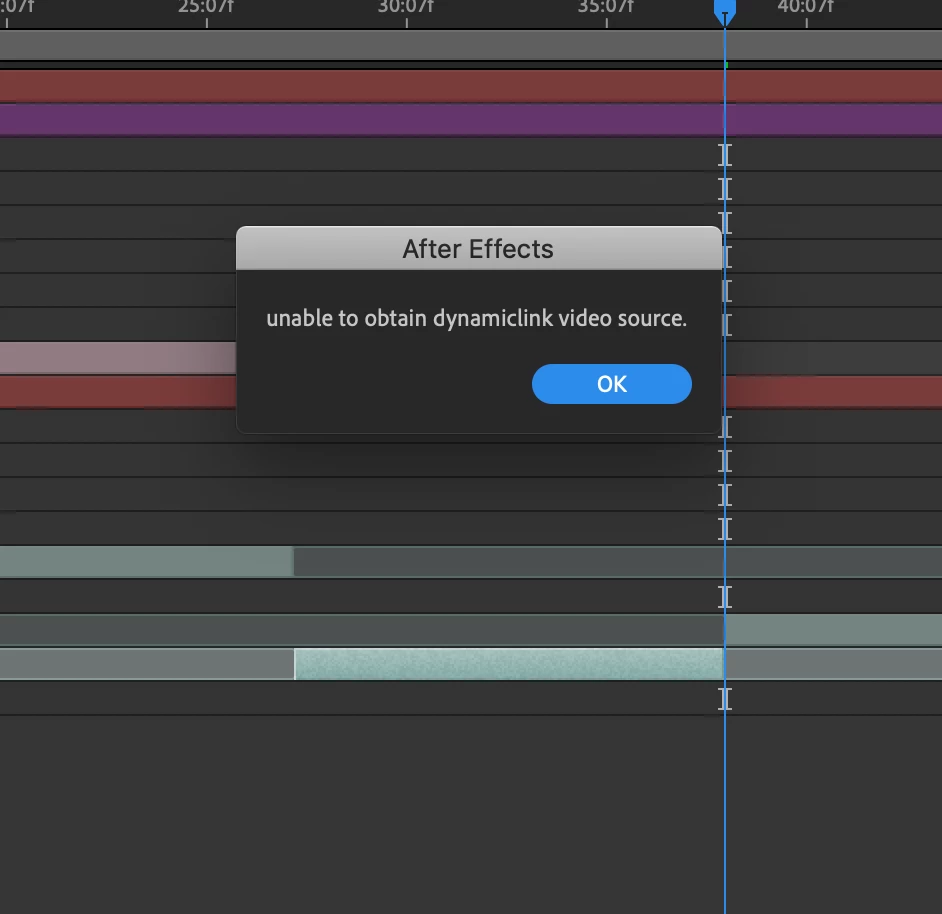Click the 30:07f mark on the time ruler
This screenshot has width=942, height=914.
406,8
